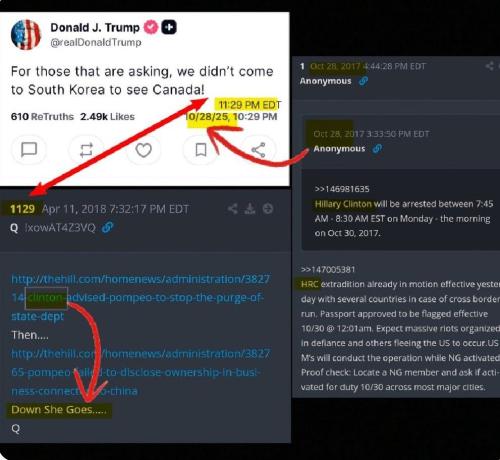
Task: Click the ReTruth repost icon
Action: pyautogui.click(x=86, y=150)
